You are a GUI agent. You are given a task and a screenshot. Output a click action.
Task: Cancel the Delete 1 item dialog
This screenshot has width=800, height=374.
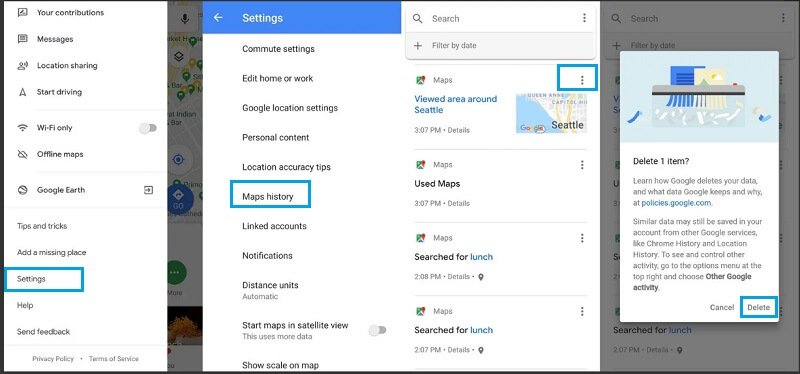(721, 307)
